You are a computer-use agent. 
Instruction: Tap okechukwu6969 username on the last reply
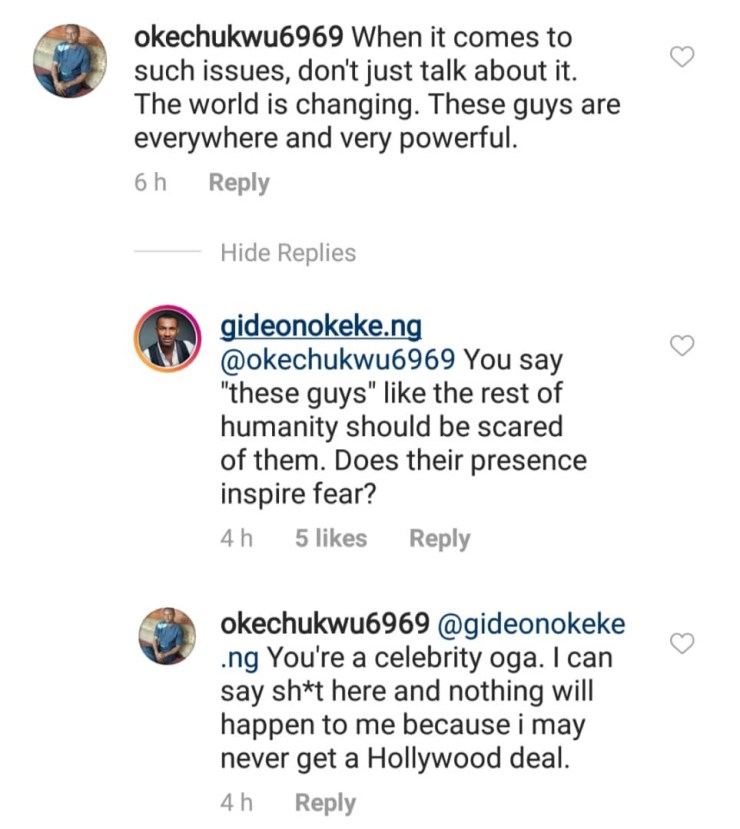click(325, 624)
